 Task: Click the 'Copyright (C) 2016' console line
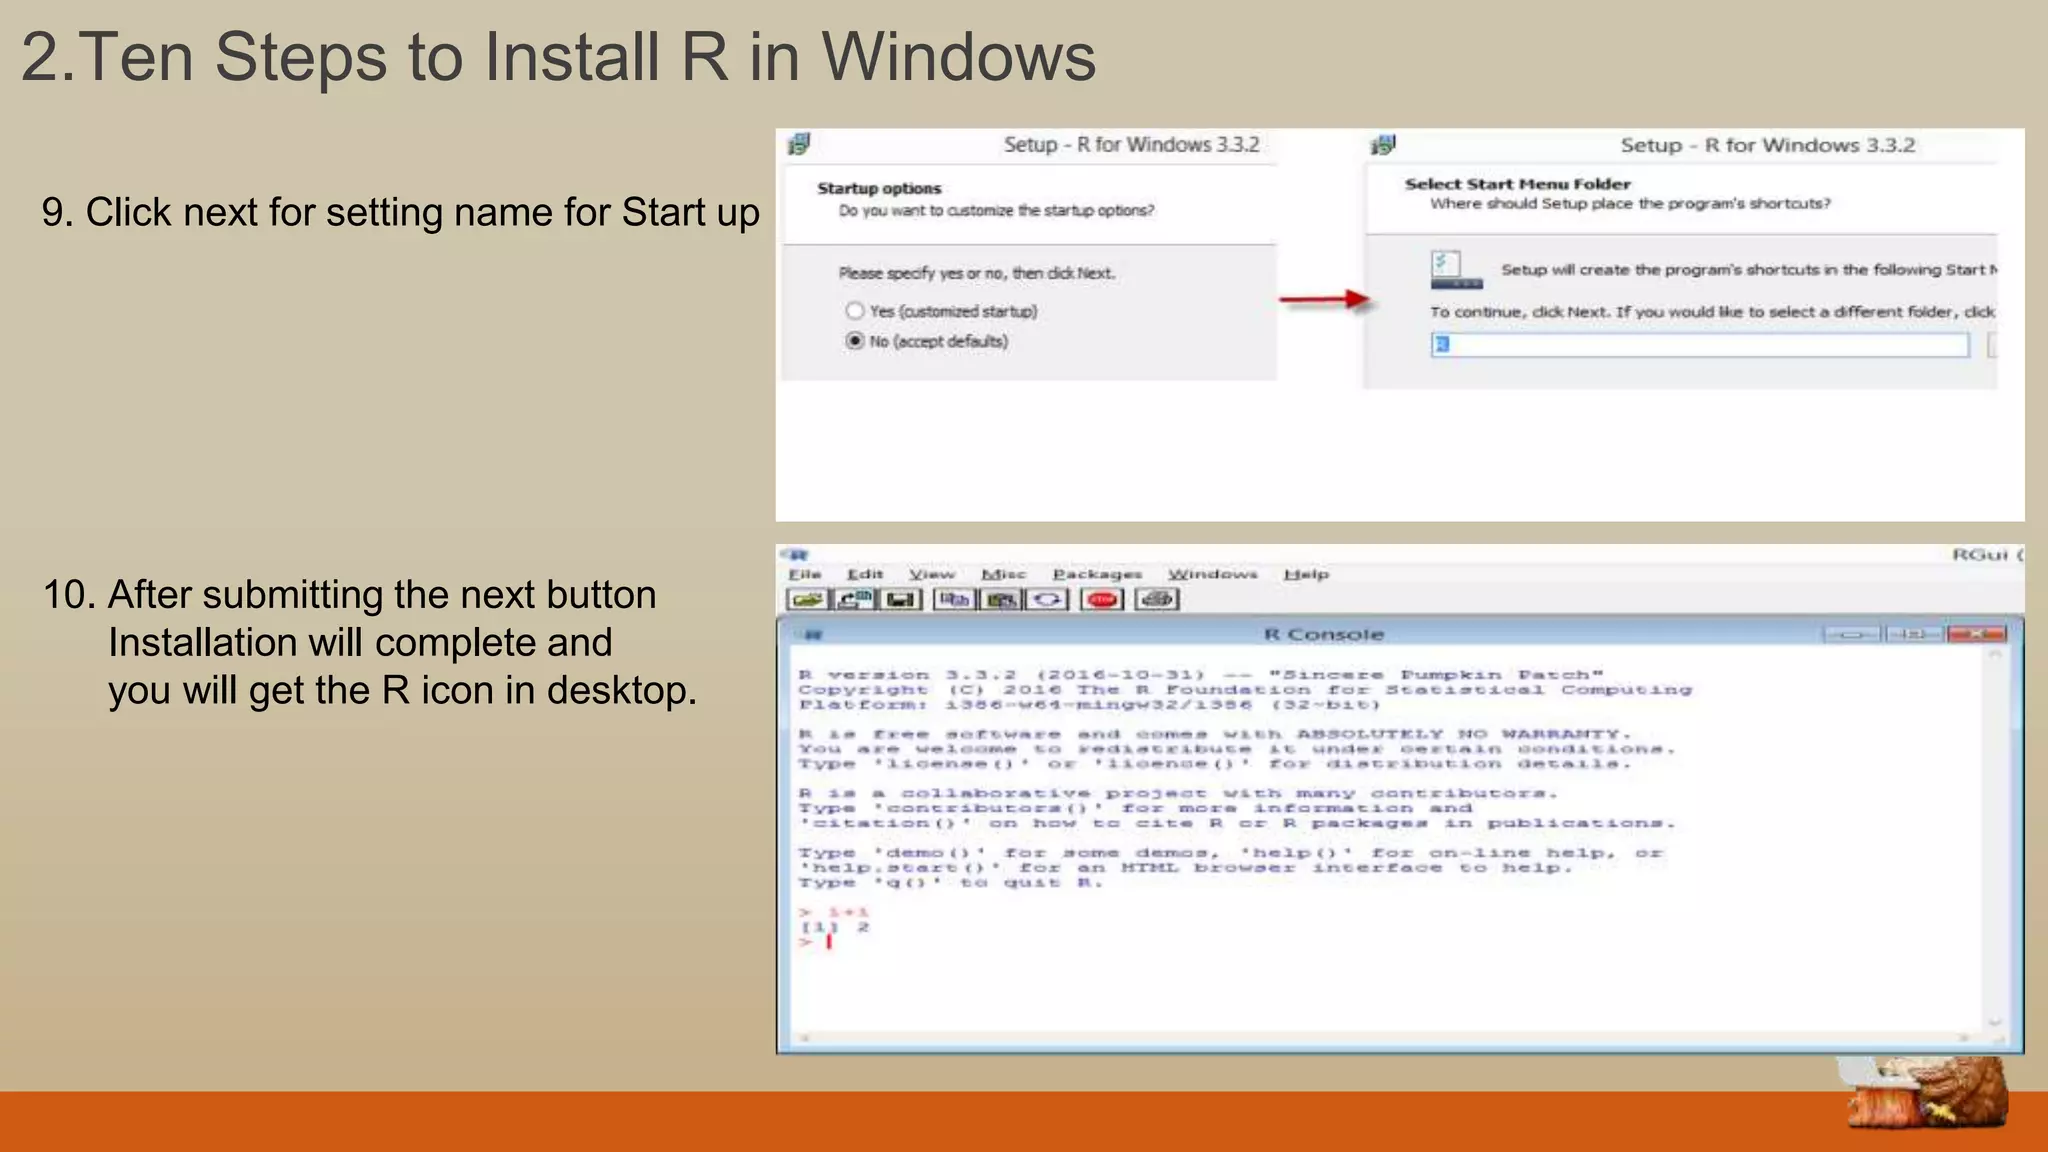[x=1245, y=690]
